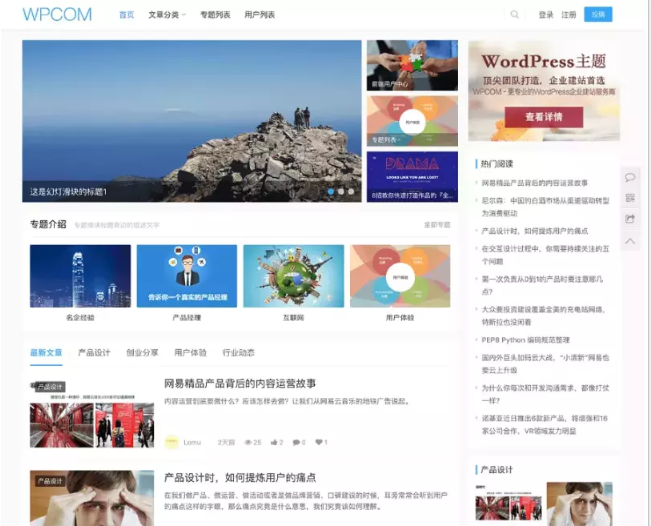Click the heart favorite icon on first article
Viewport: 651px width, 526px height.
click(x=318, y=442)
